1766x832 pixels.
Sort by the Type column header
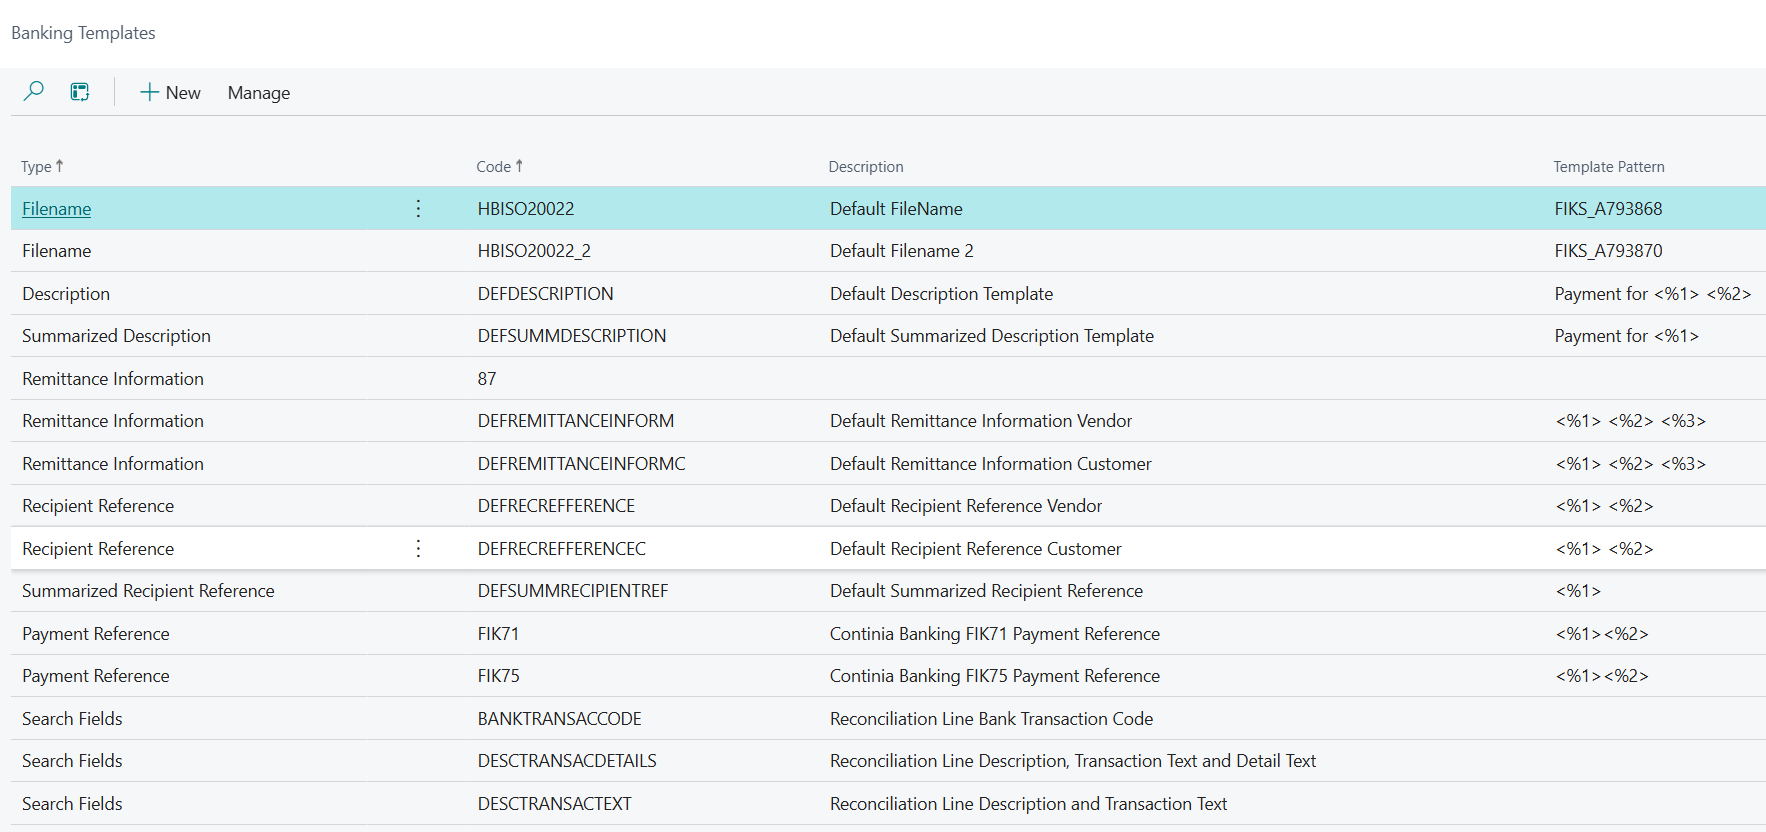pyautogui.click(x=37, y=167)
